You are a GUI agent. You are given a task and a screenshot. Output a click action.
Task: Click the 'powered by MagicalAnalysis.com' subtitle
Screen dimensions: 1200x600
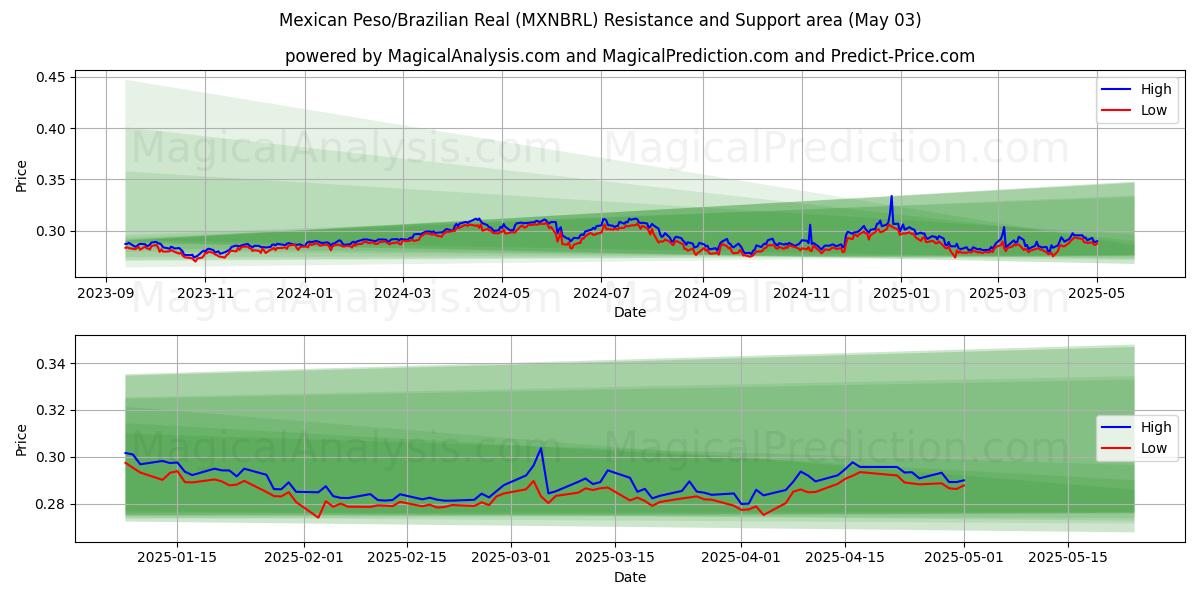(x=630, y=56)
